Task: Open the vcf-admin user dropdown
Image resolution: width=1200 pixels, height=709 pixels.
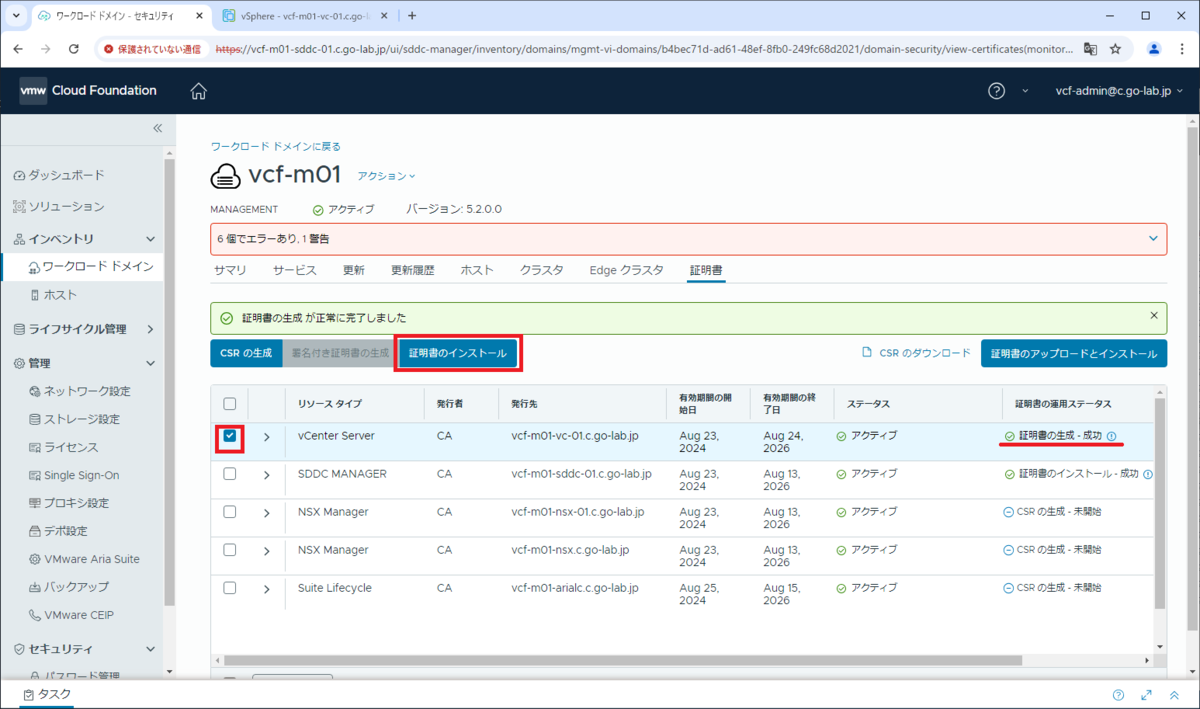Action: pyautogui.click(x=1121, y=91)
